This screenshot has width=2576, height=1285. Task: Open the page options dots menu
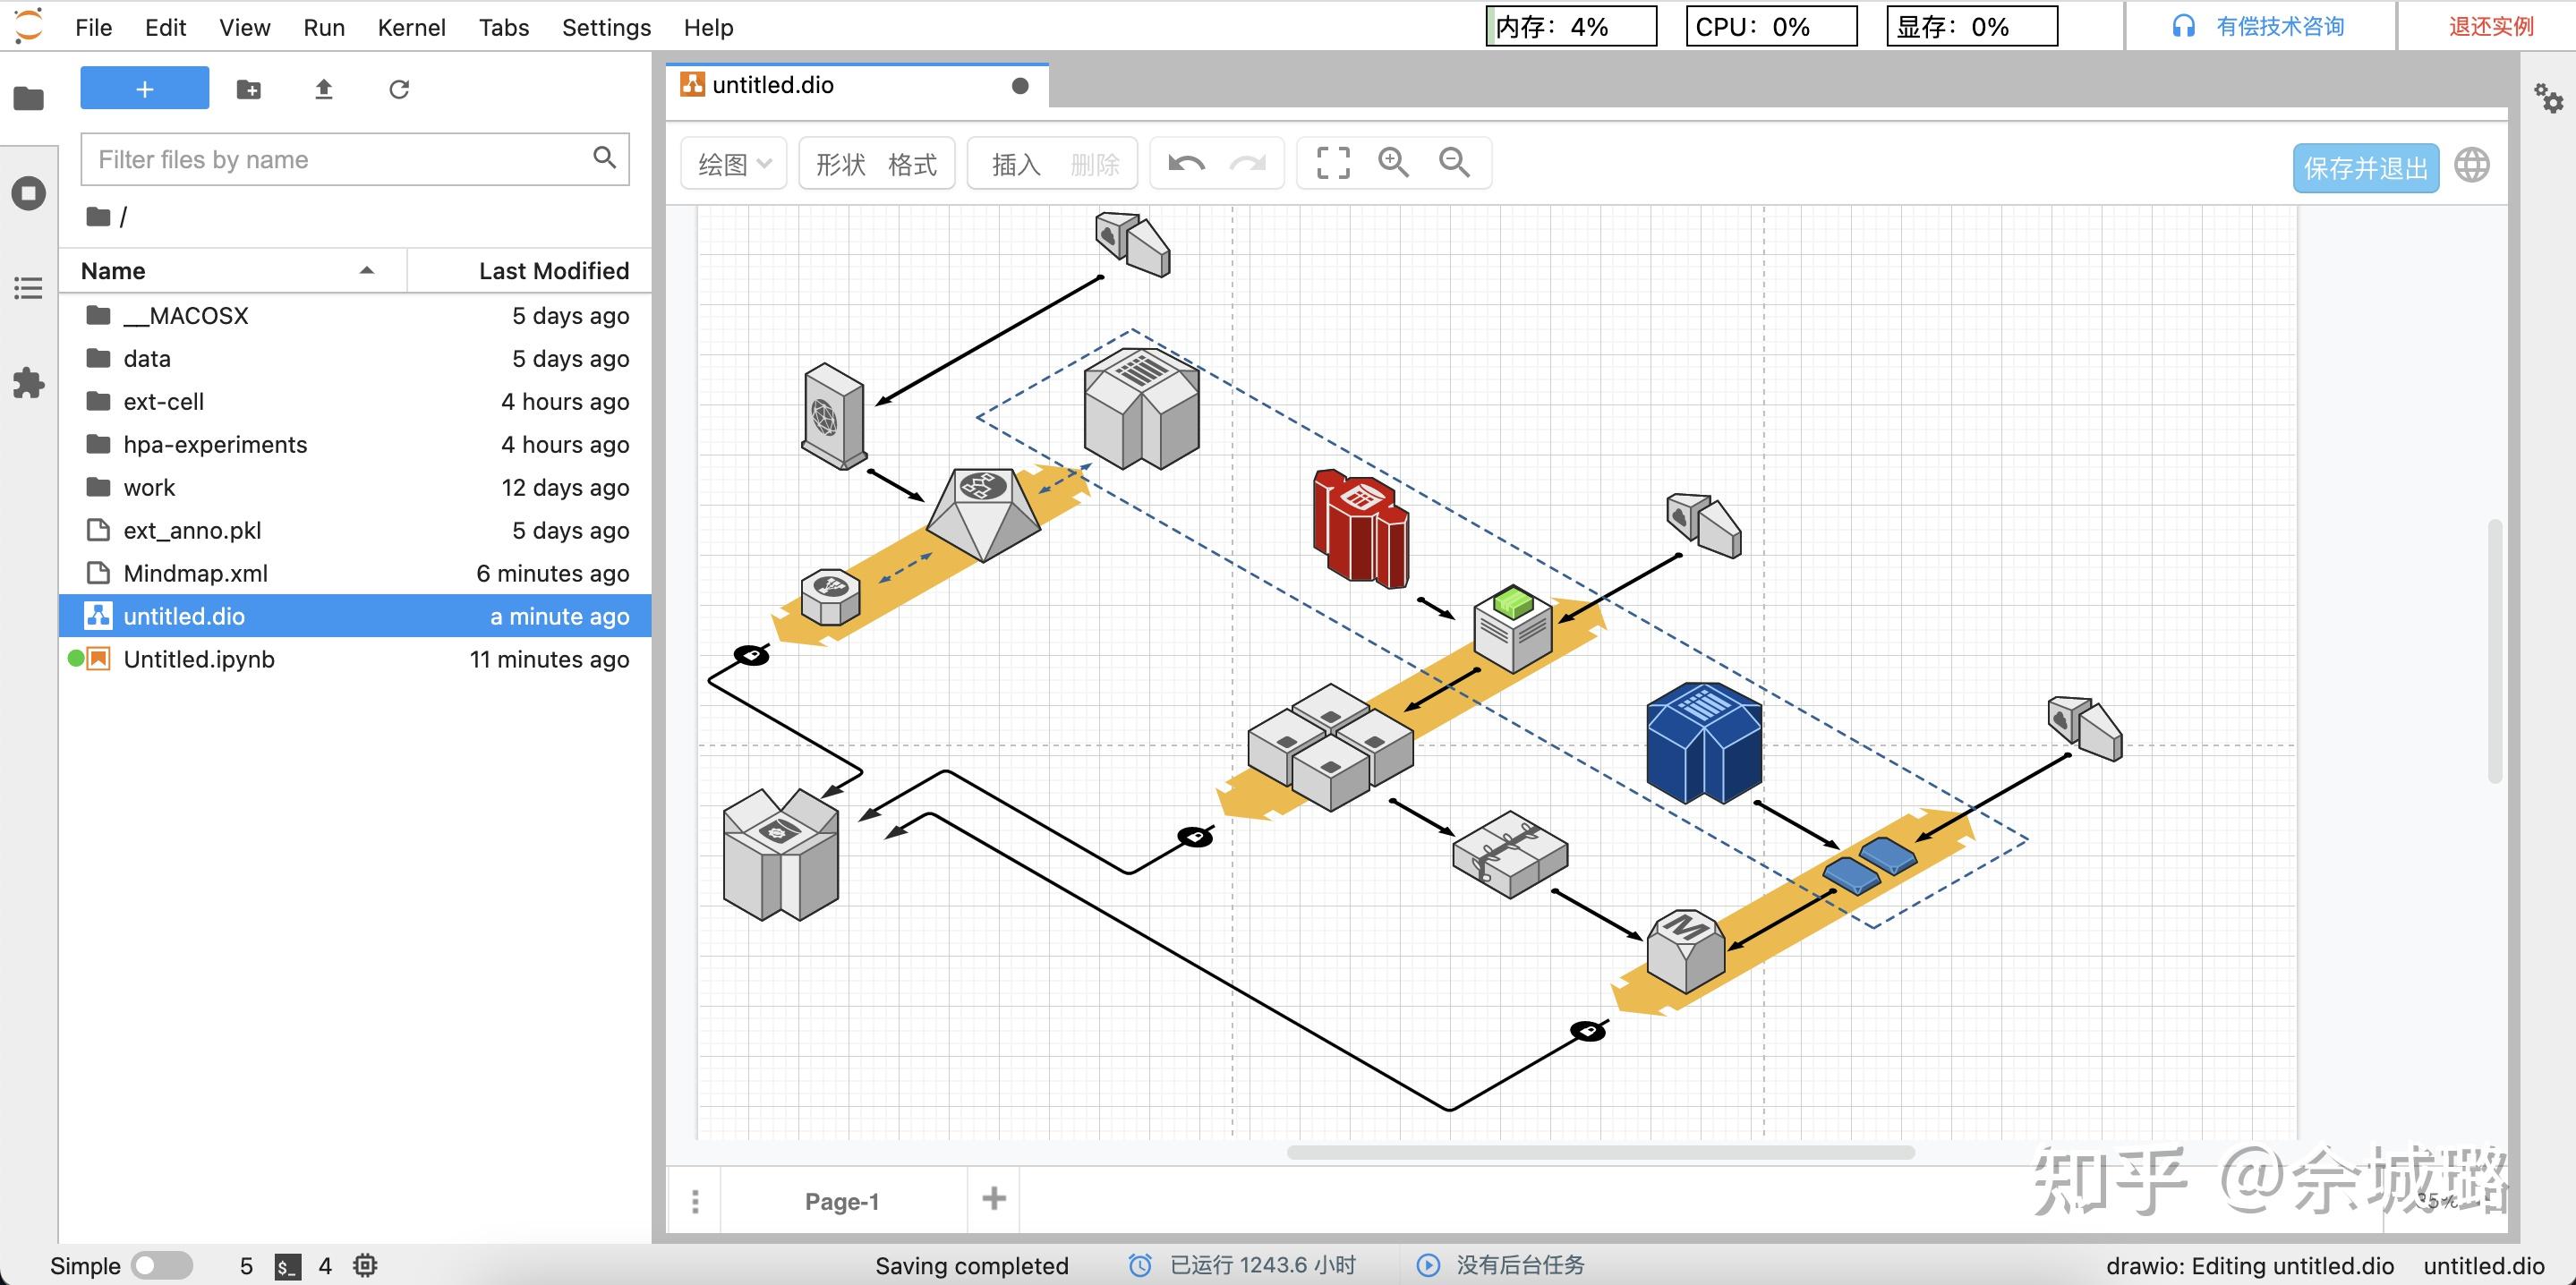[695, 1201]
